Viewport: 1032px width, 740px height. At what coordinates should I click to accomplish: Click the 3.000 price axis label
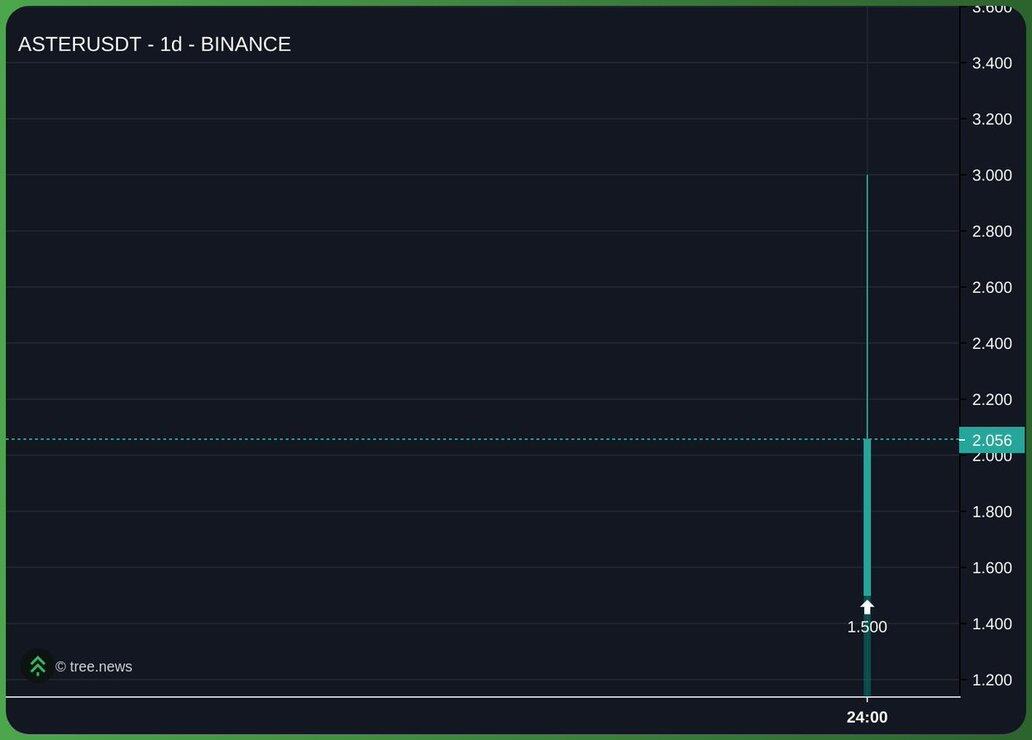tap(991, 176)
